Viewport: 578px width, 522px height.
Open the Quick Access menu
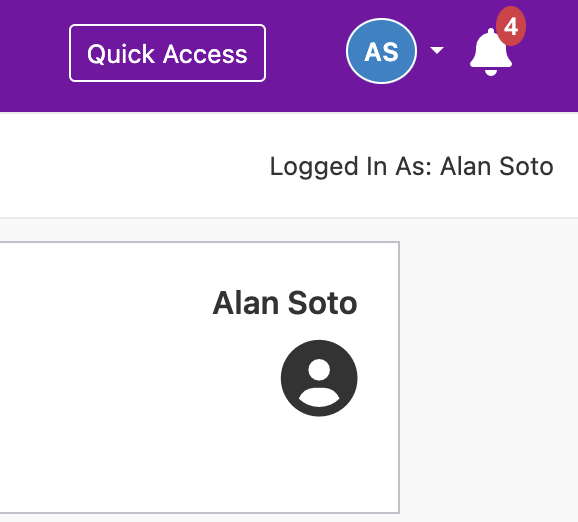pos(167,53)
